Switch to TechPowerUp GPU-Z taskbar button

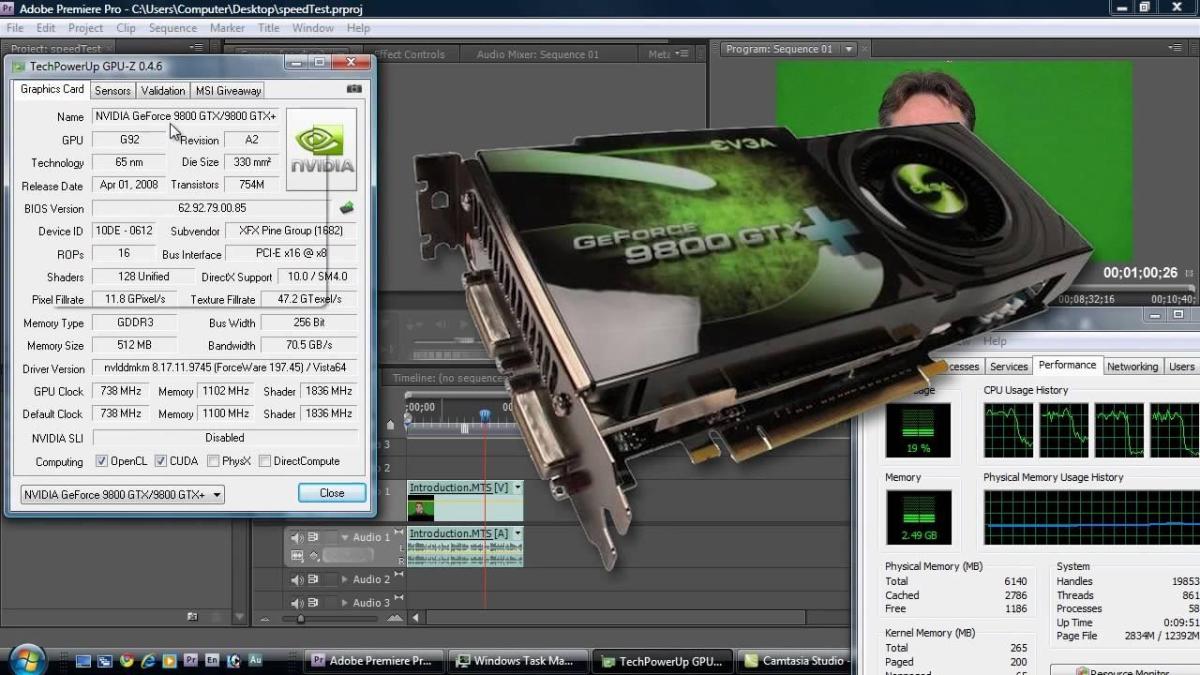pos(661,661)
